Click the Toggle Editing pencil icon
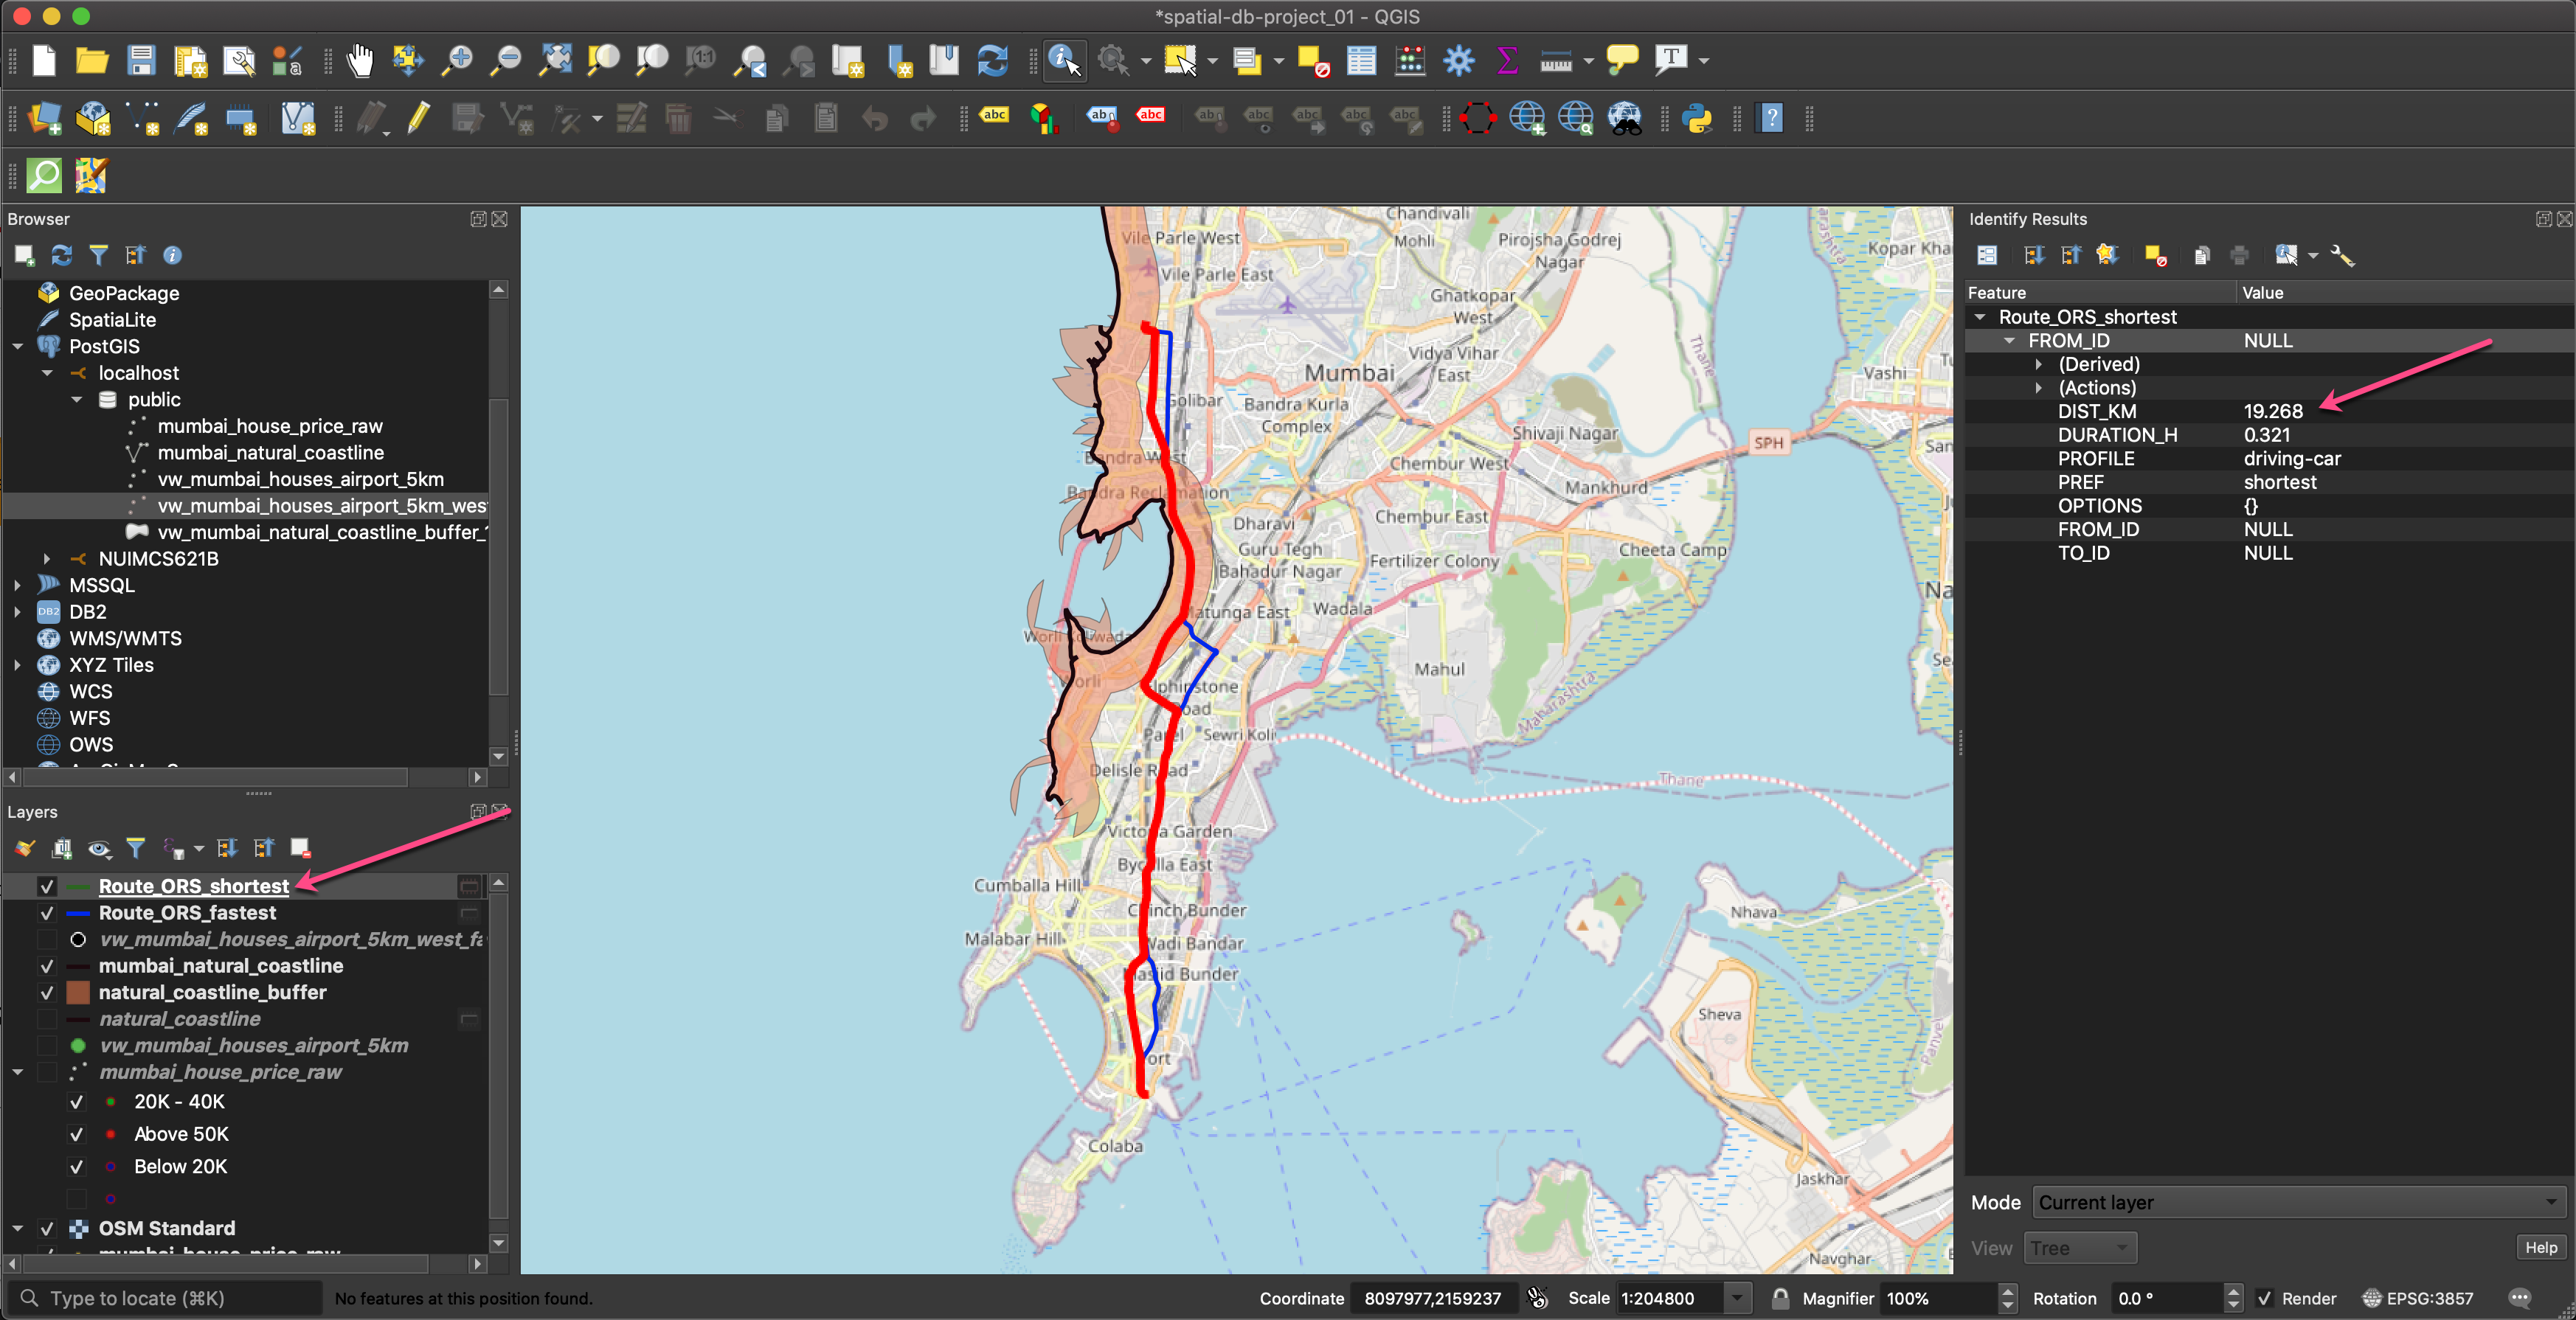The image size is (2576, 1320). coord(418,119)
